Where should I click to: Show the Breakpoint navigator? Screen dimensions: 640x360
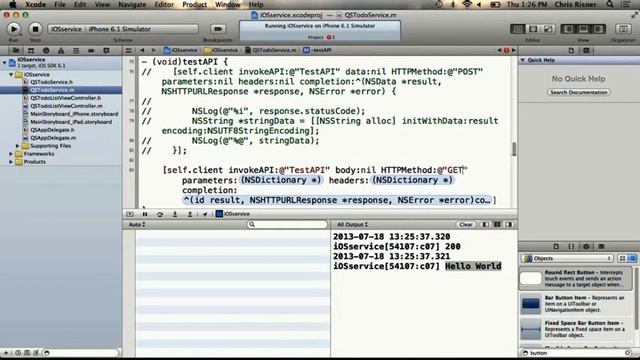[91, 51]
